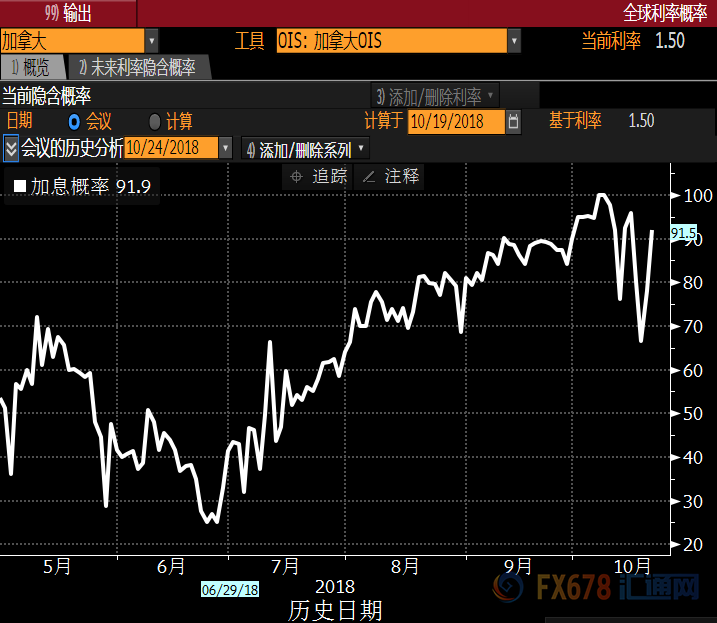Click the 当前利率 1.50 value
The width and height of the screenshot is (717, 623).
pos(670,41)
